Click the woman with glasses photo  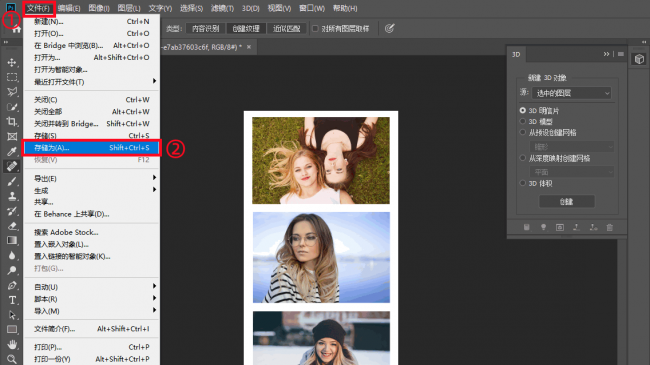click(321, 258)
